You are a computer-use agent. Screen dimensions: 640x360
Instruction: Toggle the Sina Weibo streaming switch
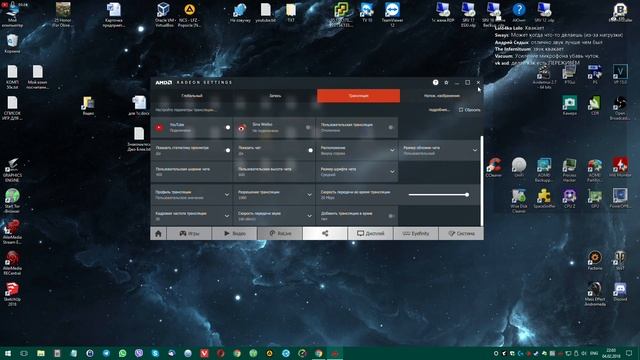click(x=309, y=127)
